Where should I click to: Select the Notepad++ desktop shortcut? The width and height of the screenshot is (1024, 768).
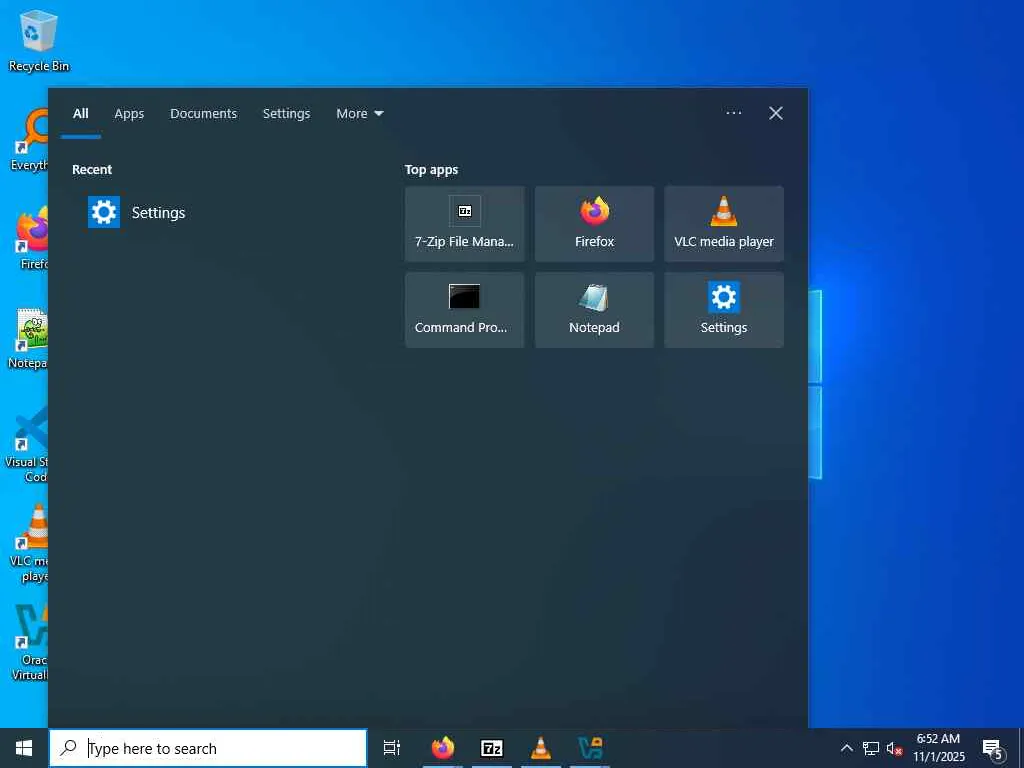click(29, 338)
